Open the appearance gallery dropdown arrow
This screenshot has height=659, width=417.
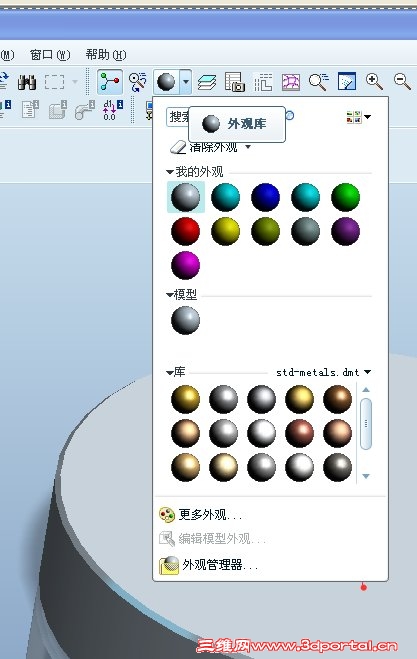185,82
